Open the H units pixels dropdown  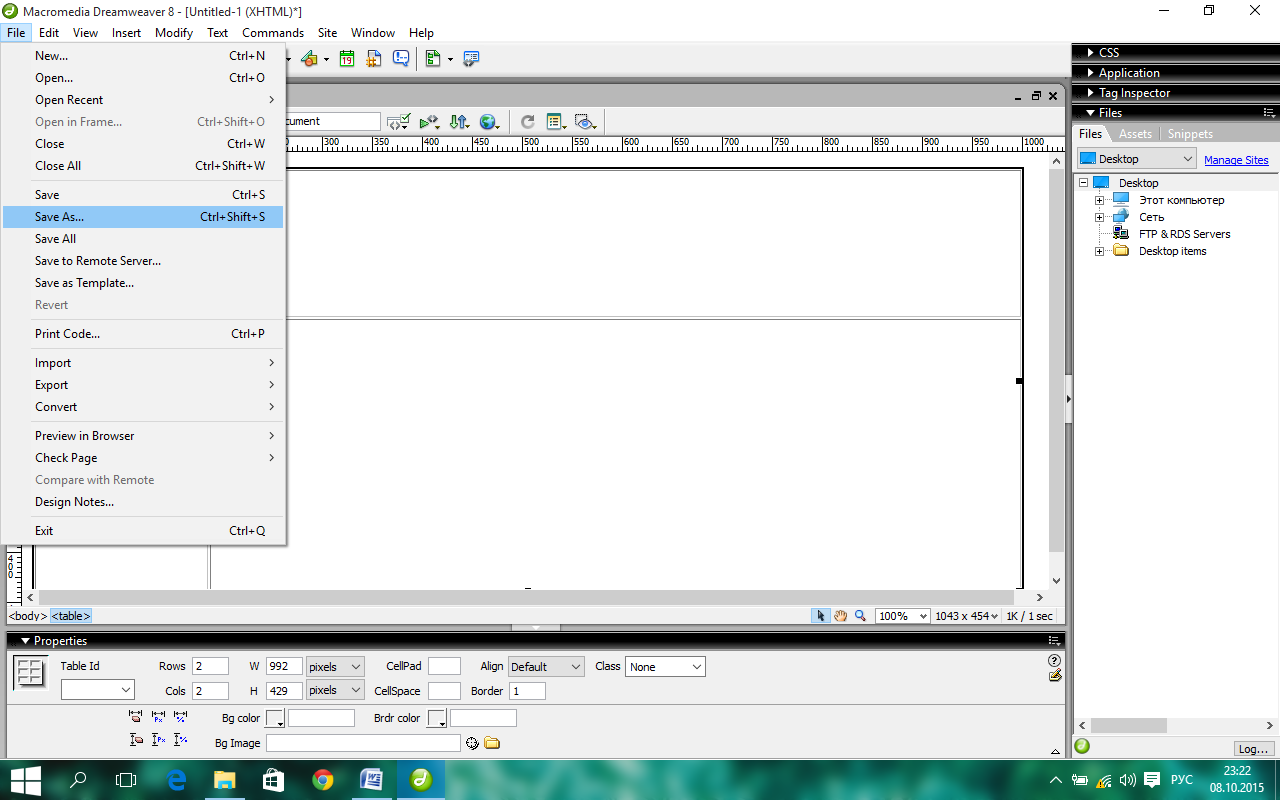point(335,690)
